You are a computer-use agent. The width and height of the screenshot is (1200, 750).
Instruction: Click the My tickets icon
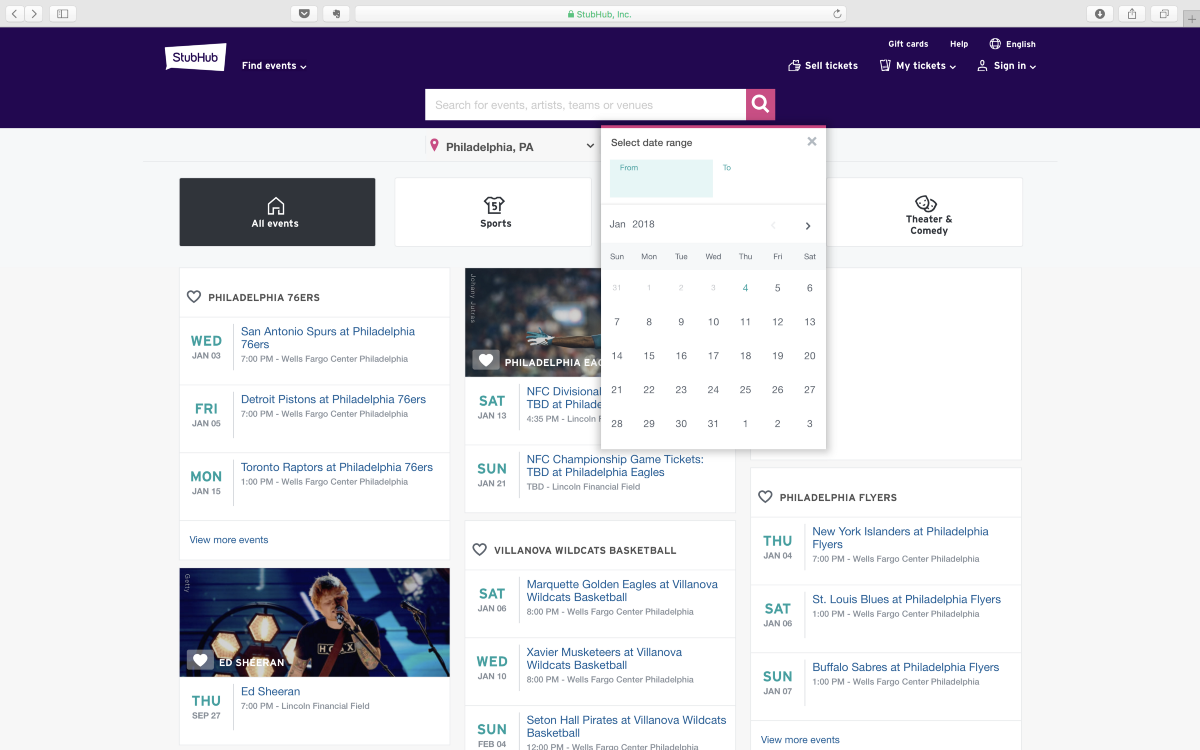(885, 65)
